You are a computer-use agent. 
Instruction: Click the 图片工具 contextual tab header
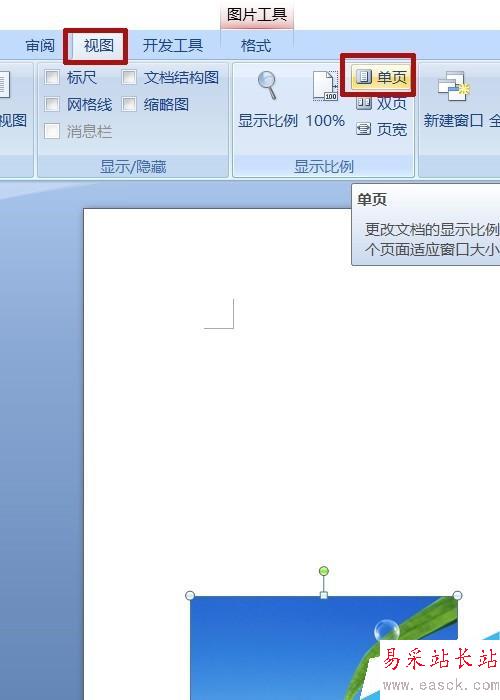257,15
